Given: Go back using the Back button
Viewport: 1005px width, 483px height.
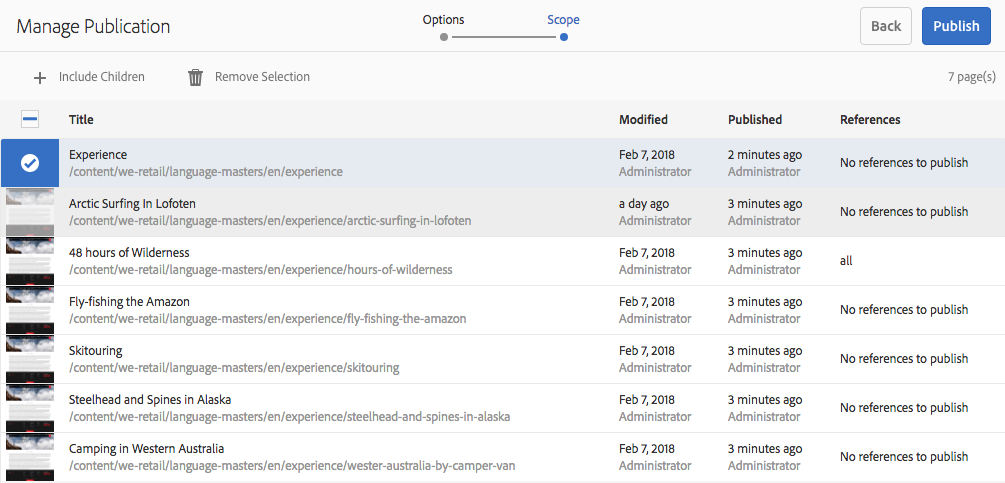Looking at the screenshot, I should (x=885, y=26).
